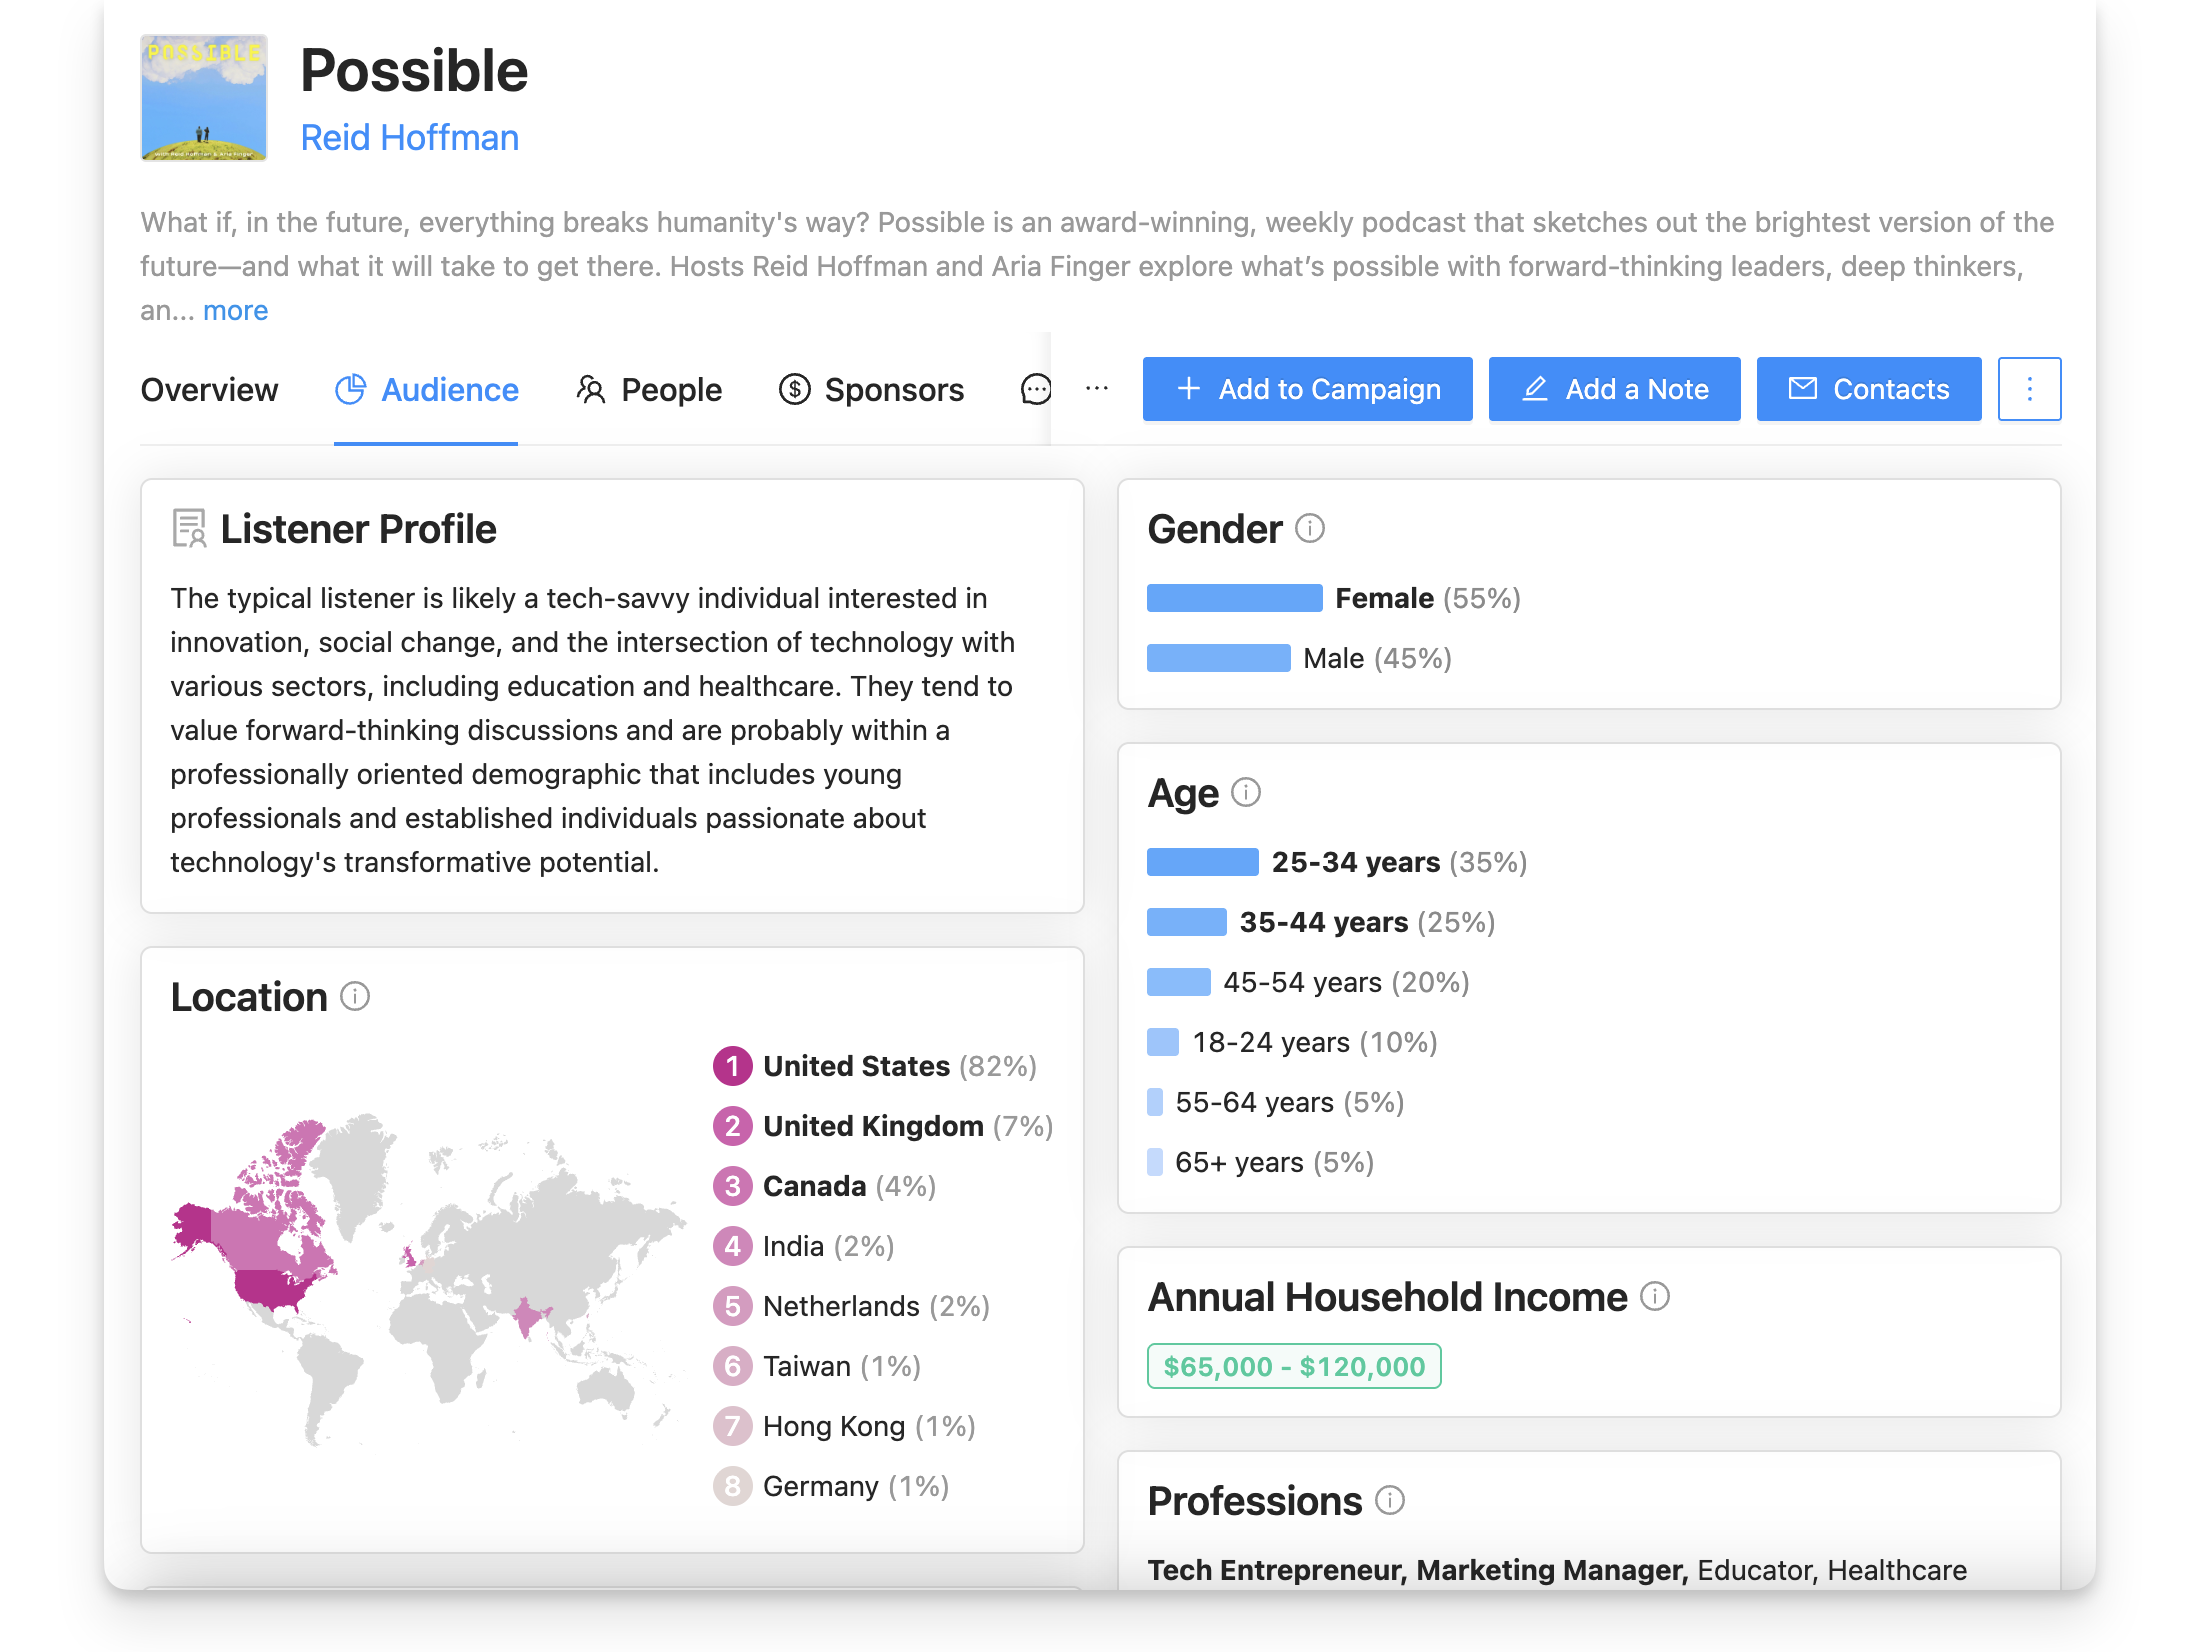Click the $65,000 - $120,000 income badge
The height and width of the screenshot is (1652, 2200).
pos(1294,1366)
